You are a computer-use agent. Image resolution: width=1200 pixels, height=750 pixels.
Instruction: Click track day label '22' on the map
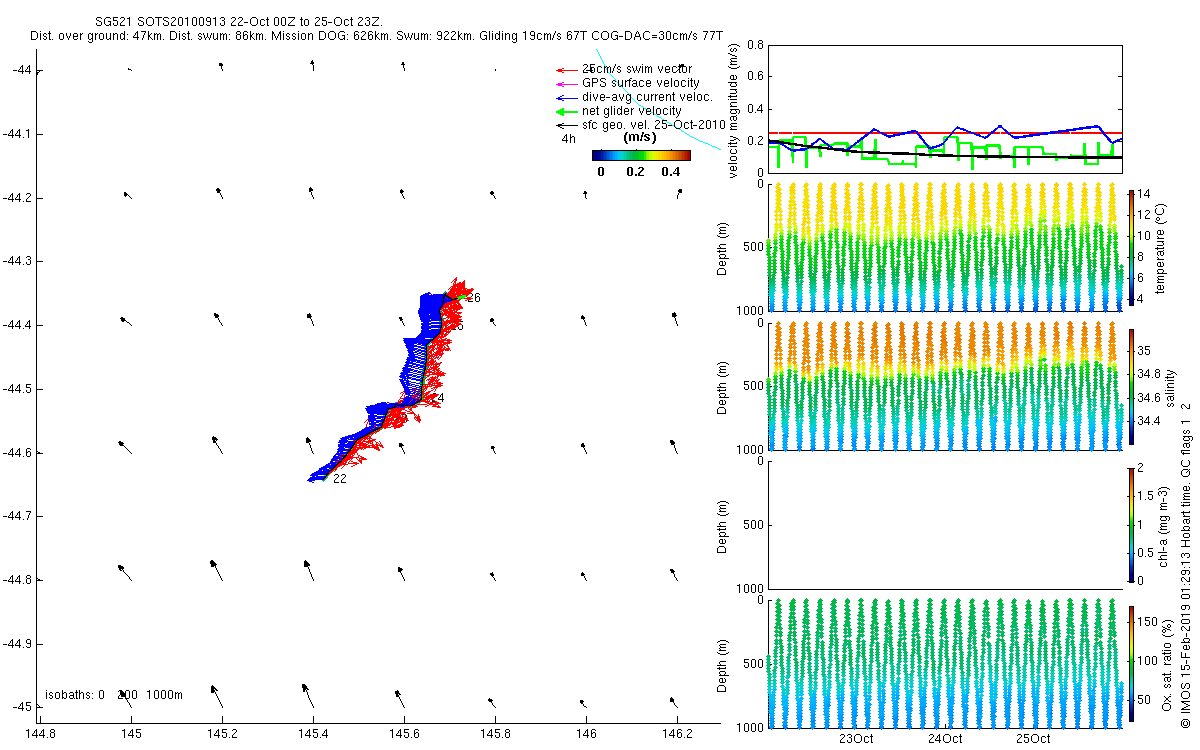[x=340, y=479]
